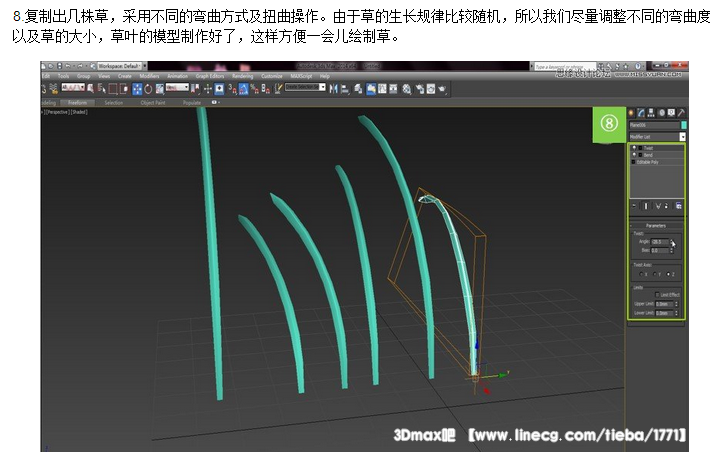This screenshot has height=452, width=715.
Task: Click the Twist Bias value field
Action: click(x=660, y=250)
